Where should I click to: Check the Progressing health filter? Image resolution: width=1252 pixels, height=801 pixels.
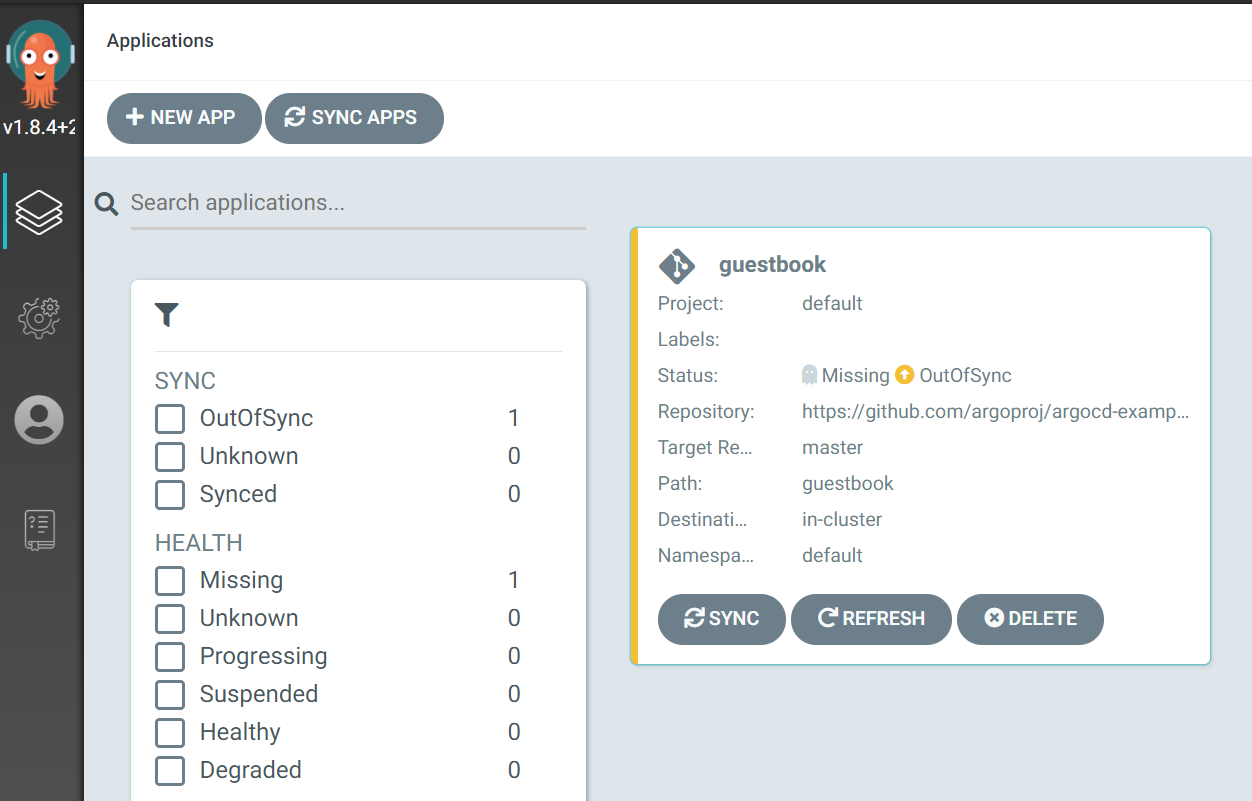170,657
